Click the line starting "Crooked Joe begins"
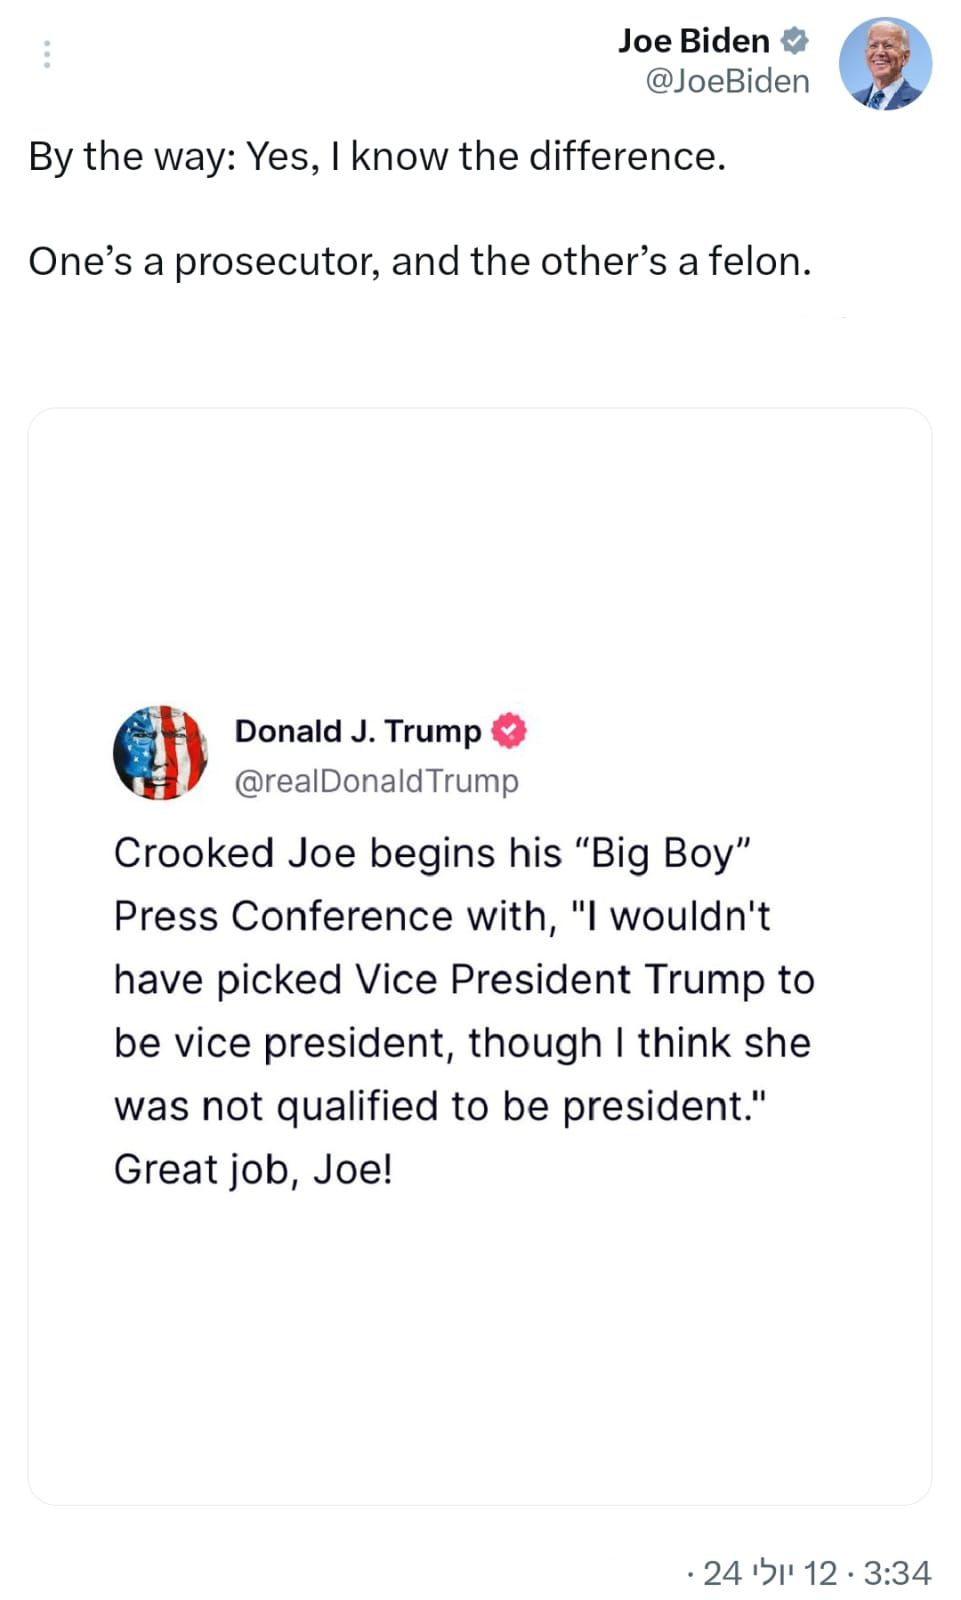Viewport: 961px width, 1600px height. pos(432,854)
